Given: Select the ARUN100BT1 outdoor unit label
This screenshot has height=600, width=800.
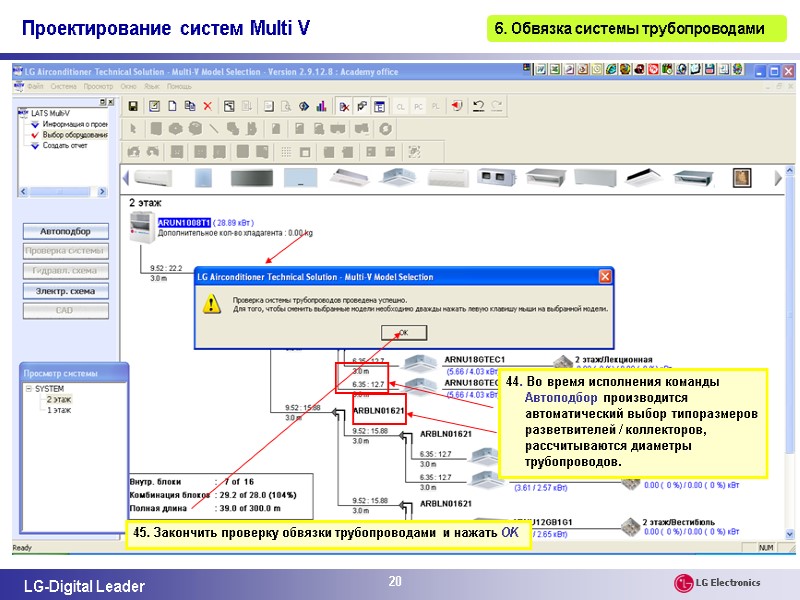Looking at the screenshot, I should coord(184,222).
